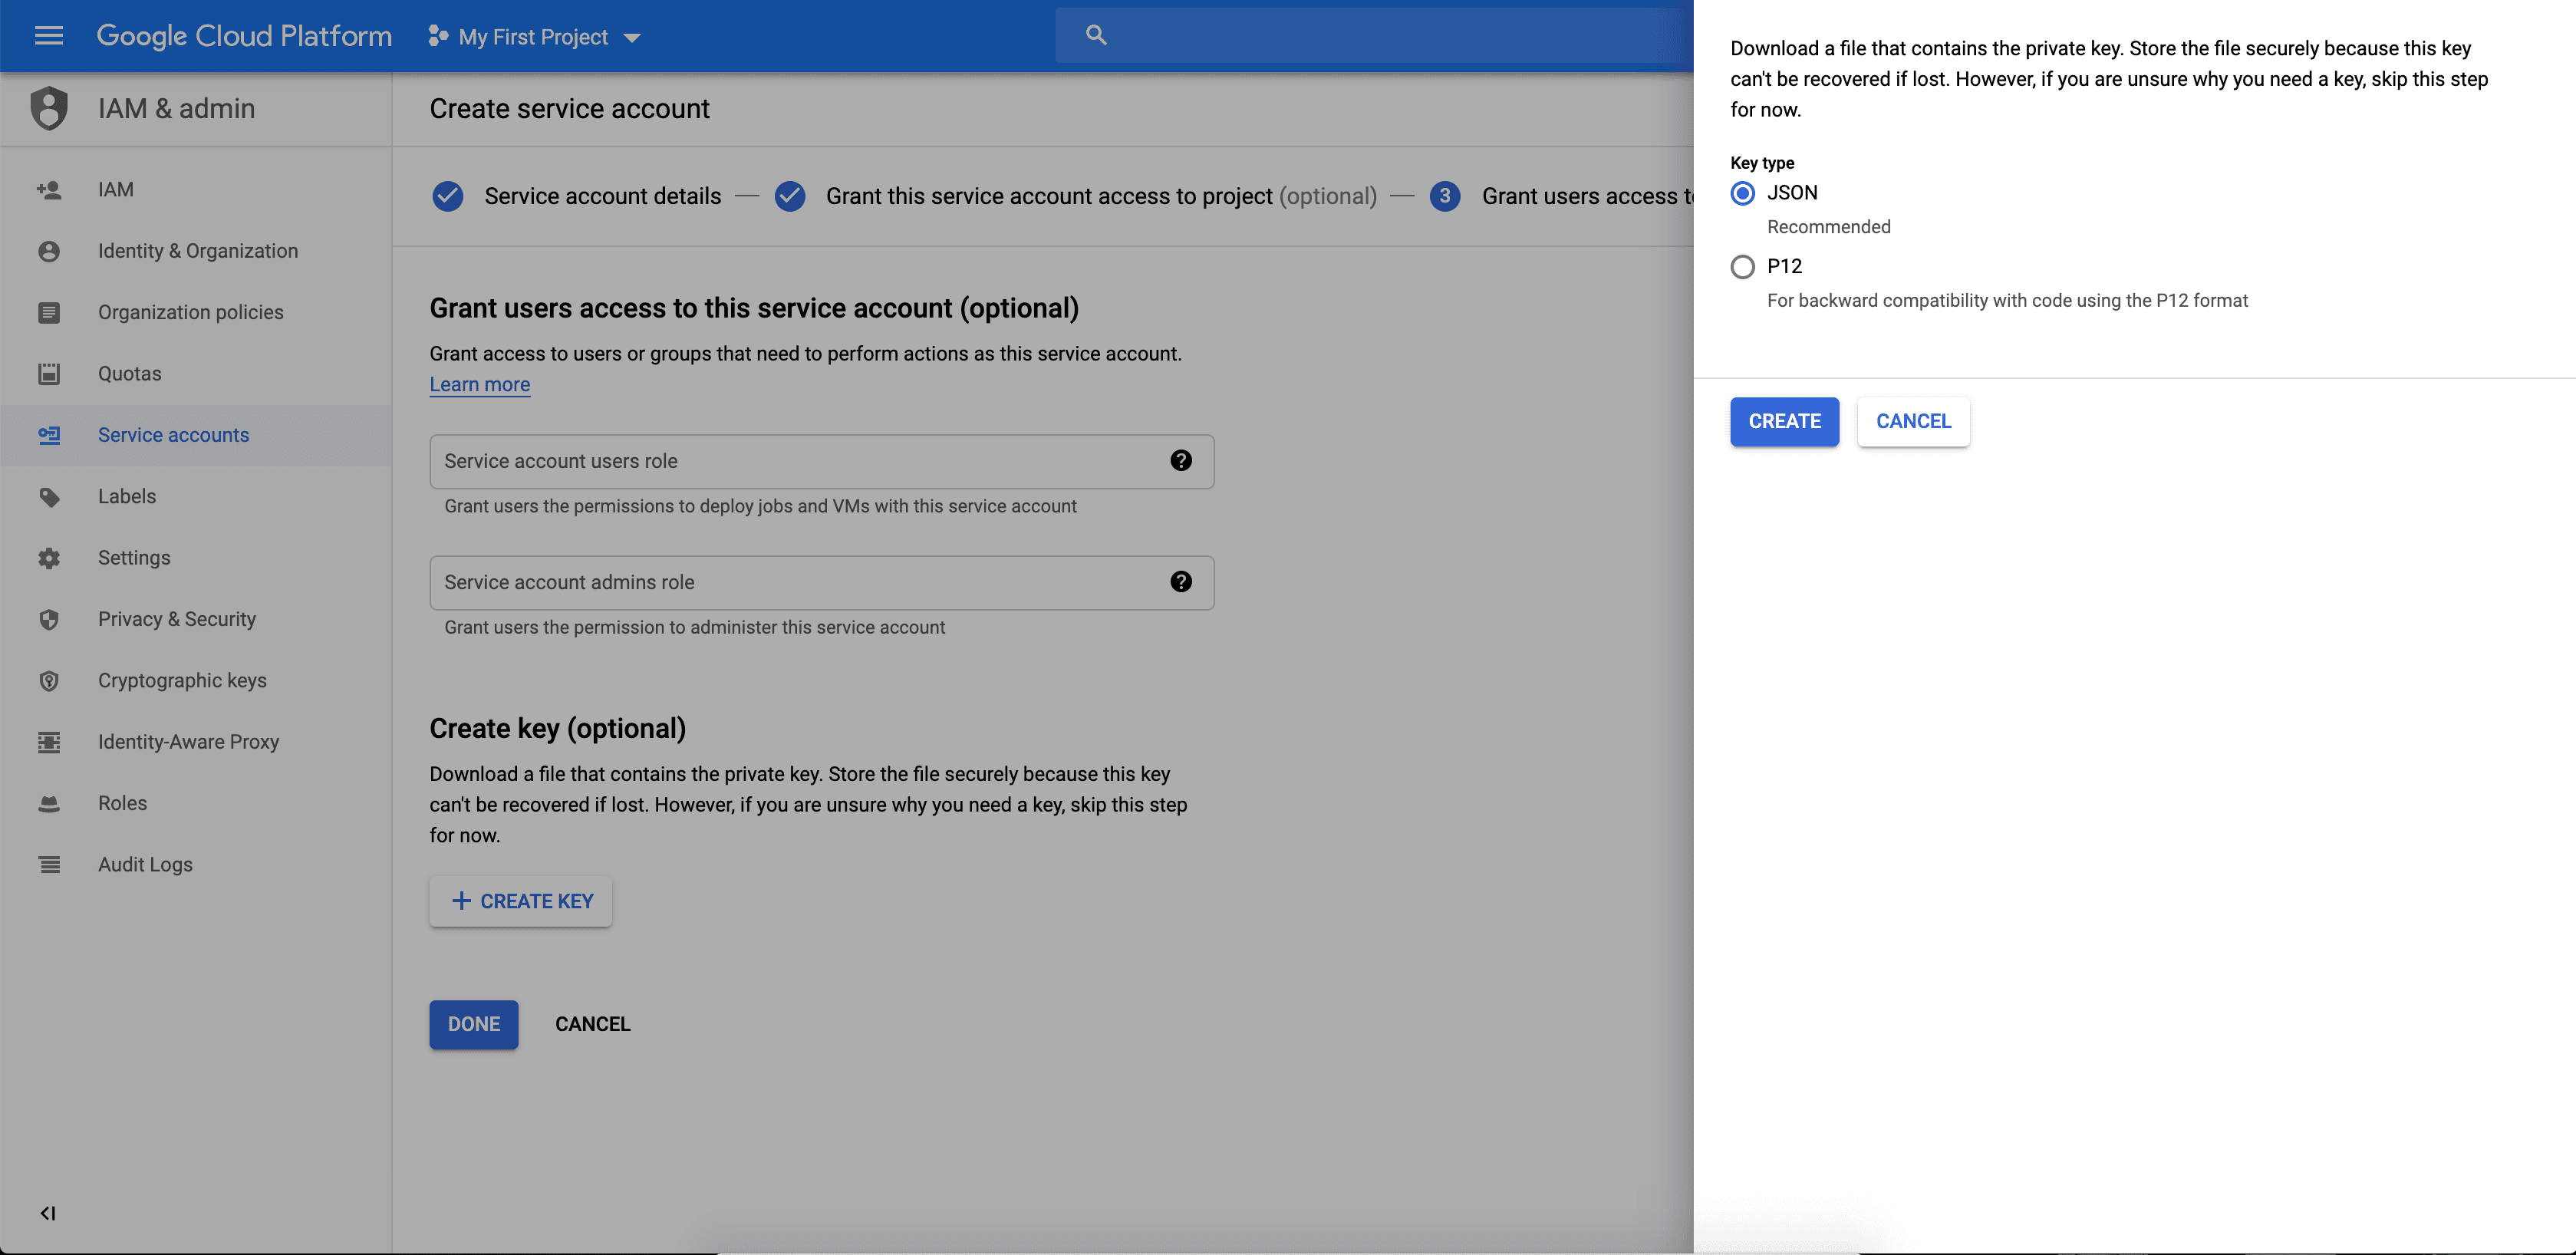Screen dimensions: 2576x1255
Task: Open Organization policies from the sidebar
Action: tap(190, 312)
